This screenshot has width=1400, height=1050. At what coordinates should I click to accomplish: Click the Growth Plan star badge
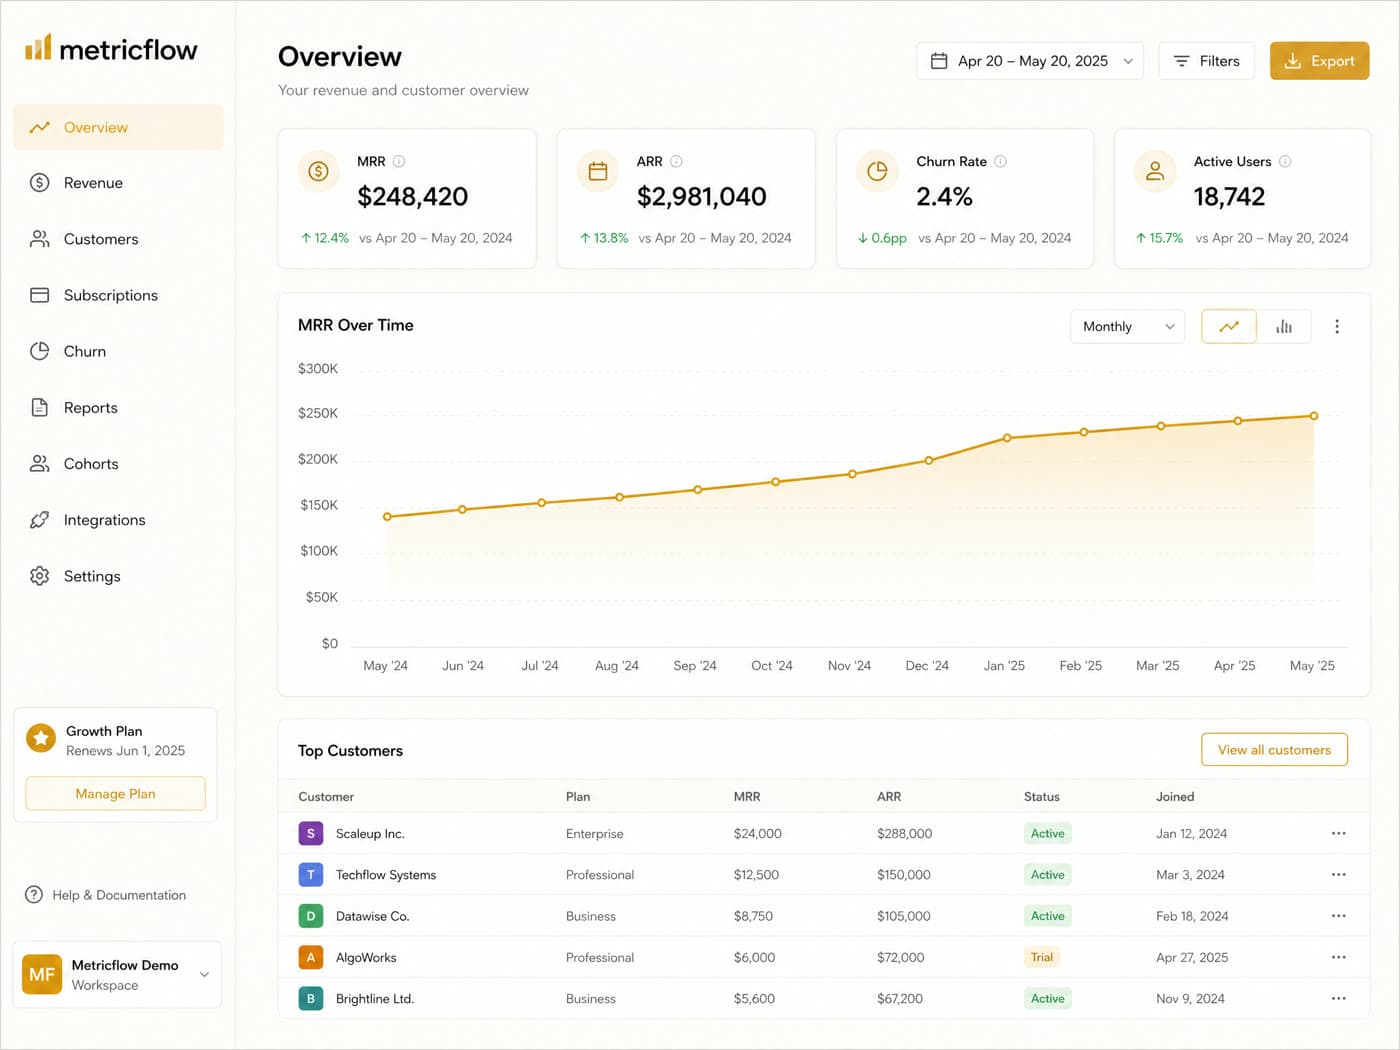[x=41, y=738]
